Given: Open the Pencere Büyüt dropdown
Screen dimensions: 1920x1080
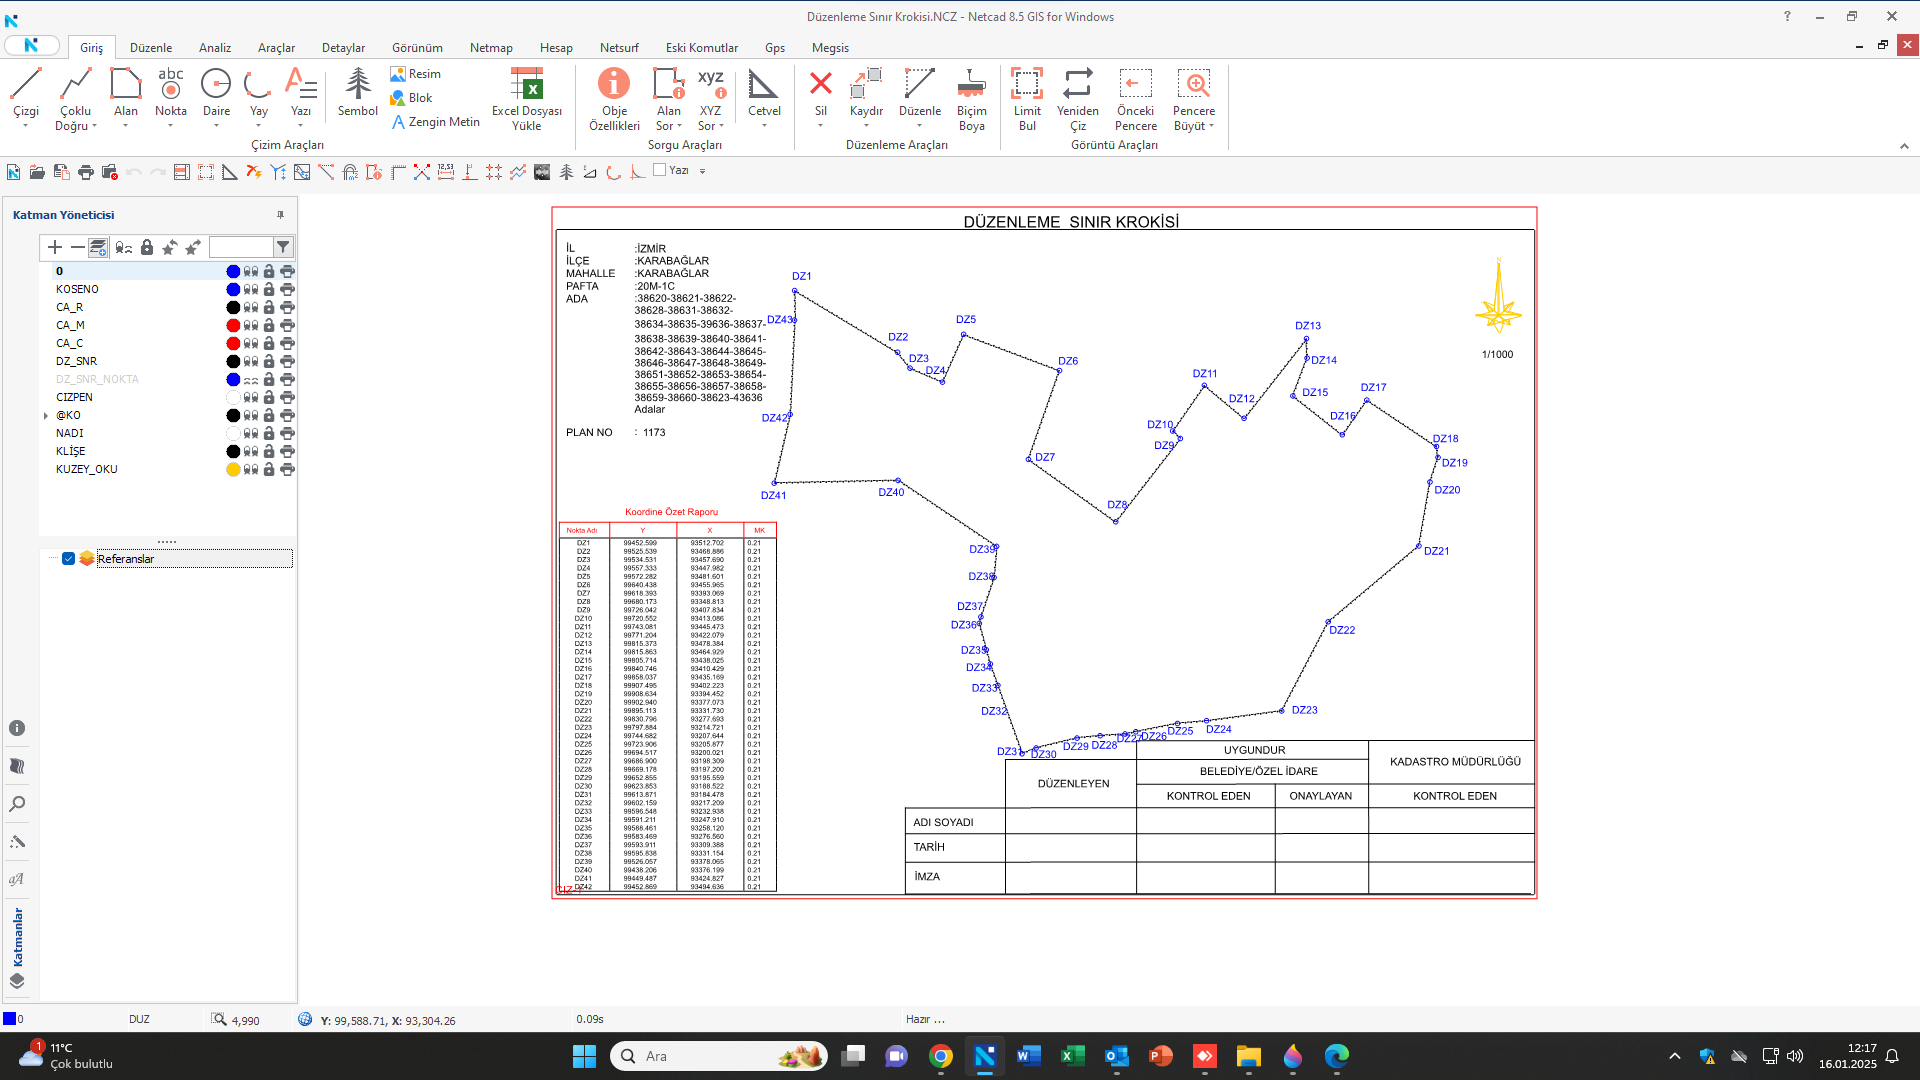Looking at the screenshot, I should click(1211, 127).
